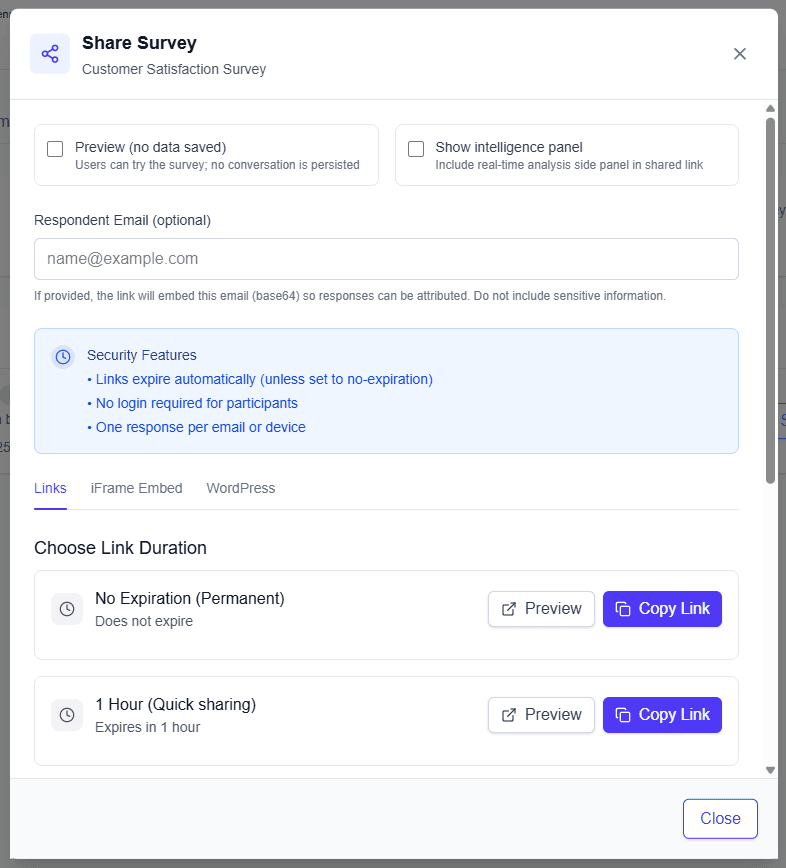
Task: Preview the 1 Hour quick sharing link
Action: 541,714
